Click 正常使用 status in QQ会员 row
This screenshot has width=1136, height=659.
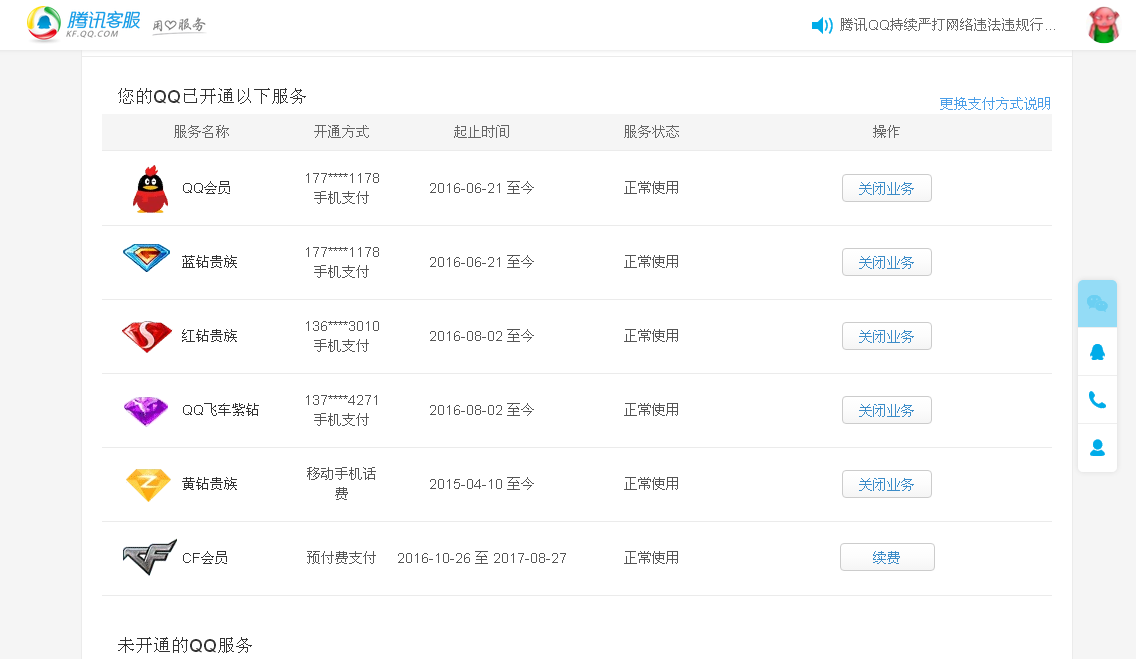tap(651, 188)
